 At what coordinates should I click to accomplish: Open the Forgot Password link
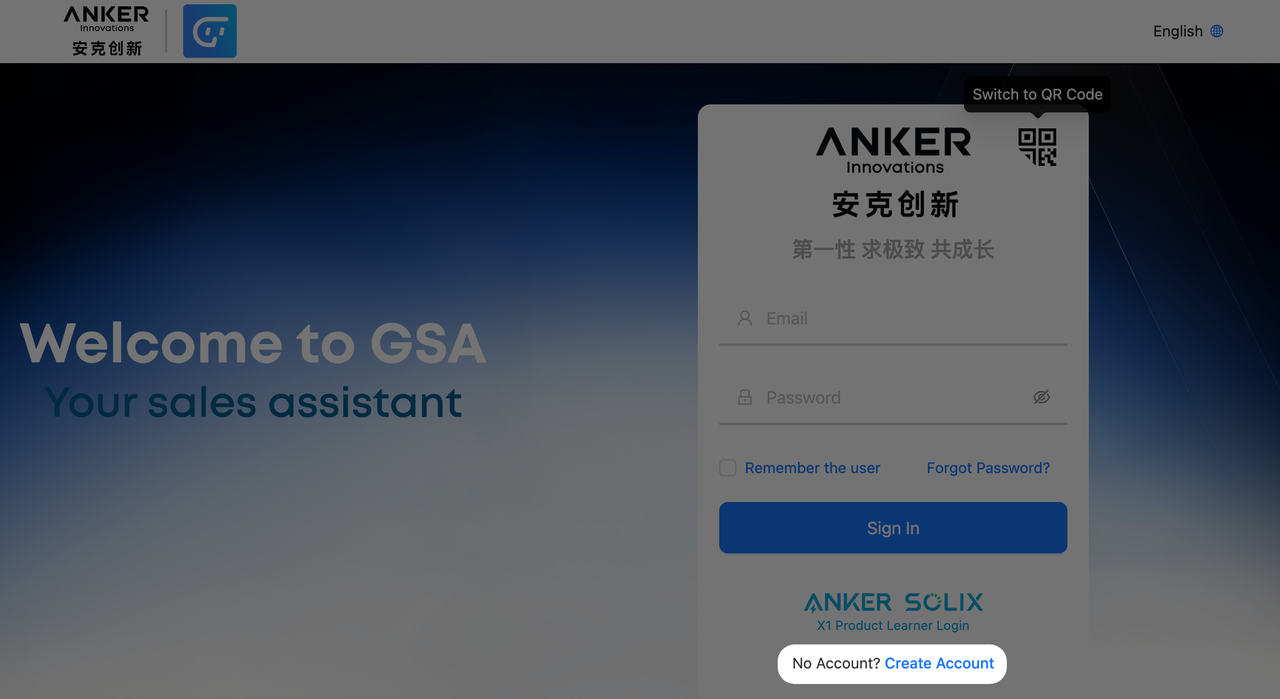click(x=988, y=468)
